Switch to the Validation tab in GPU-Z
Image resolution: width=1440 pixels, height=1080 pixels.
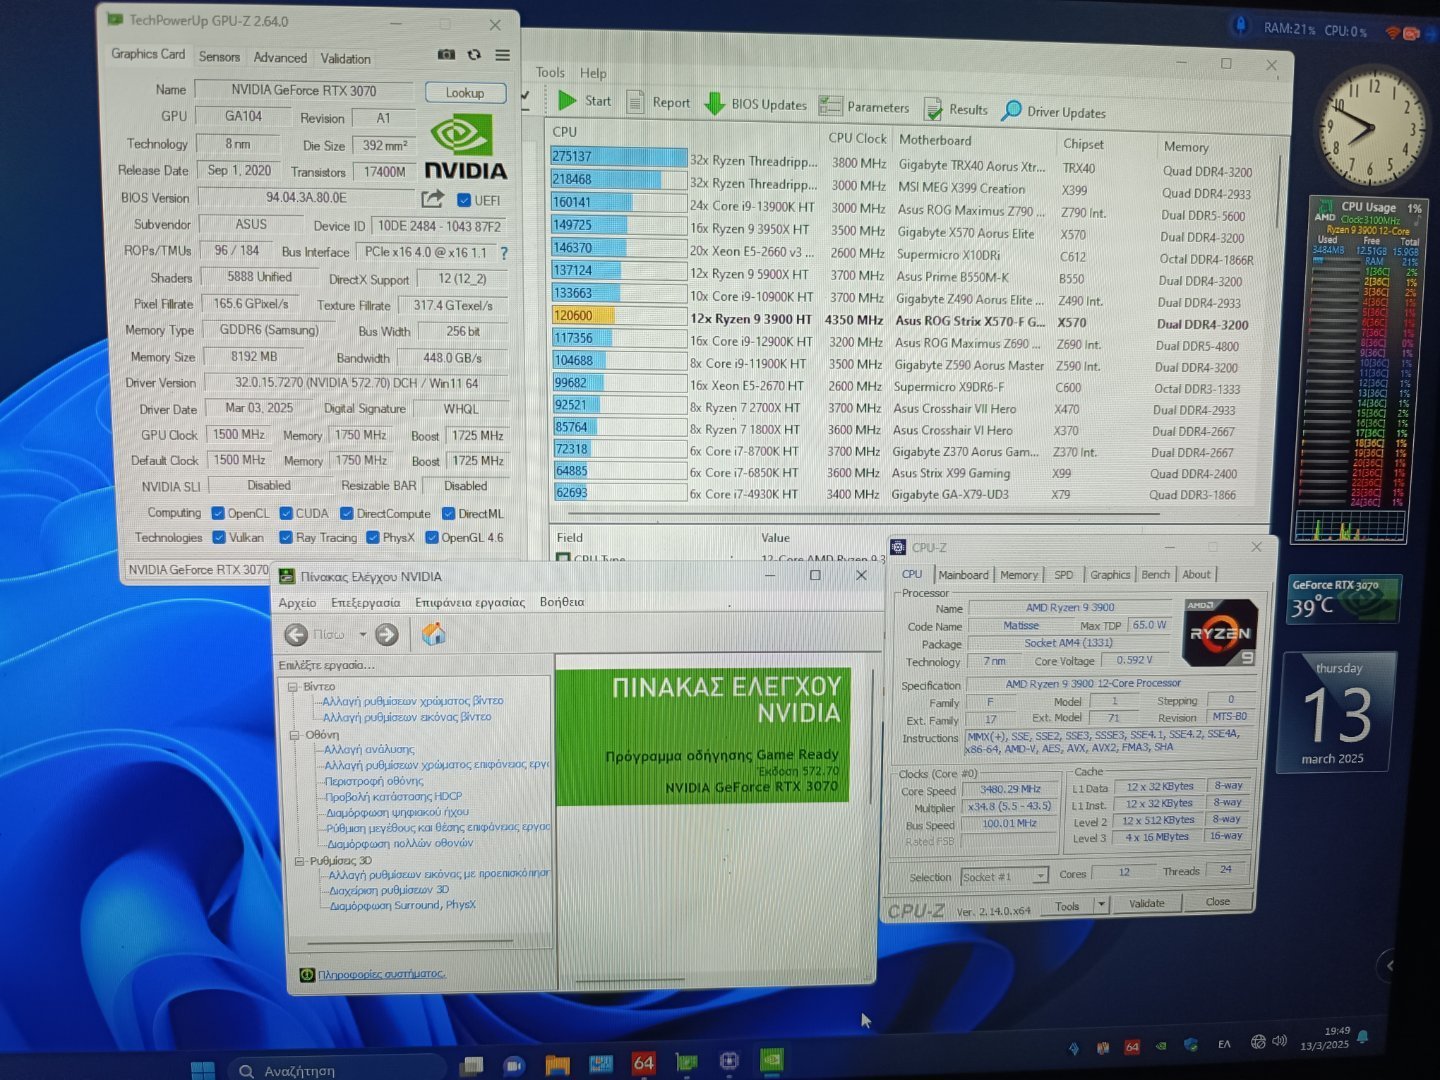345,59
